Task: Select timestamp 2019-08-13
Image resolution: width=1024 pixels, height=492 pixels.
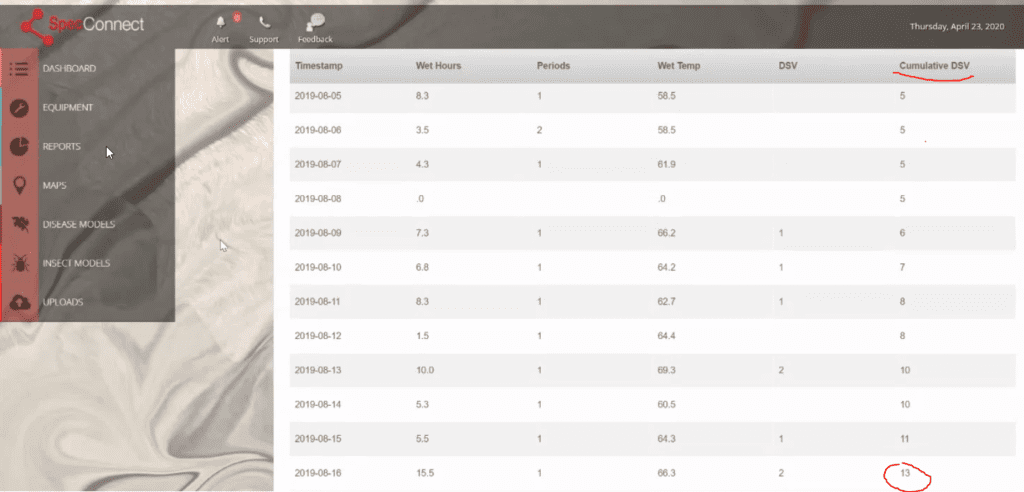Action: 318,370
